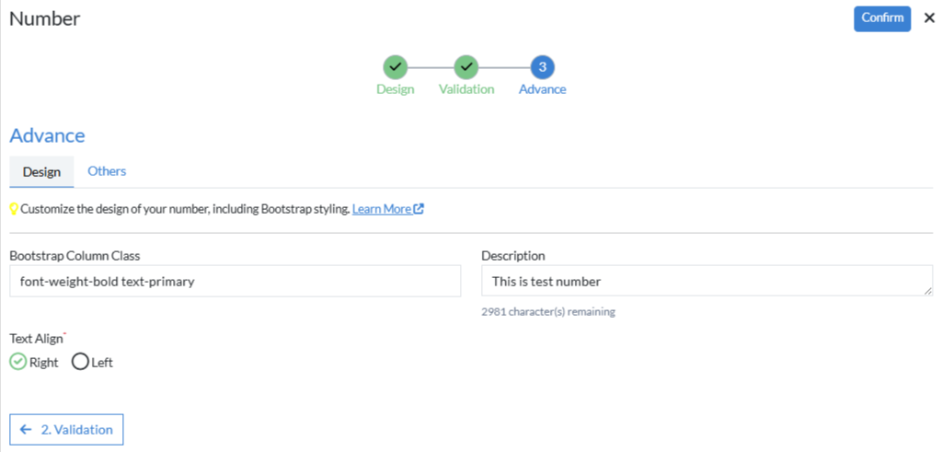This screenshot has width=942, height=452.
Task: Select the step 3 circle in the stepper
Action: [542, 67]
